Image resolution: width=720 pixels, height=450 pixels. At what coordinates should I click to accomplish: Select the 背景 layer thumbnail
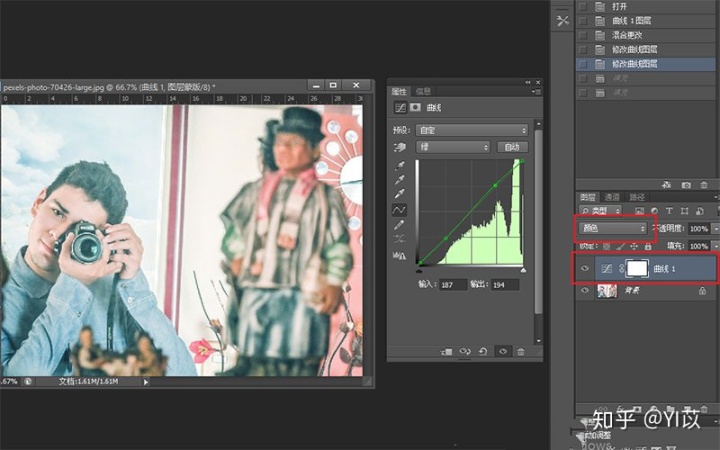(x=607, y=290)
